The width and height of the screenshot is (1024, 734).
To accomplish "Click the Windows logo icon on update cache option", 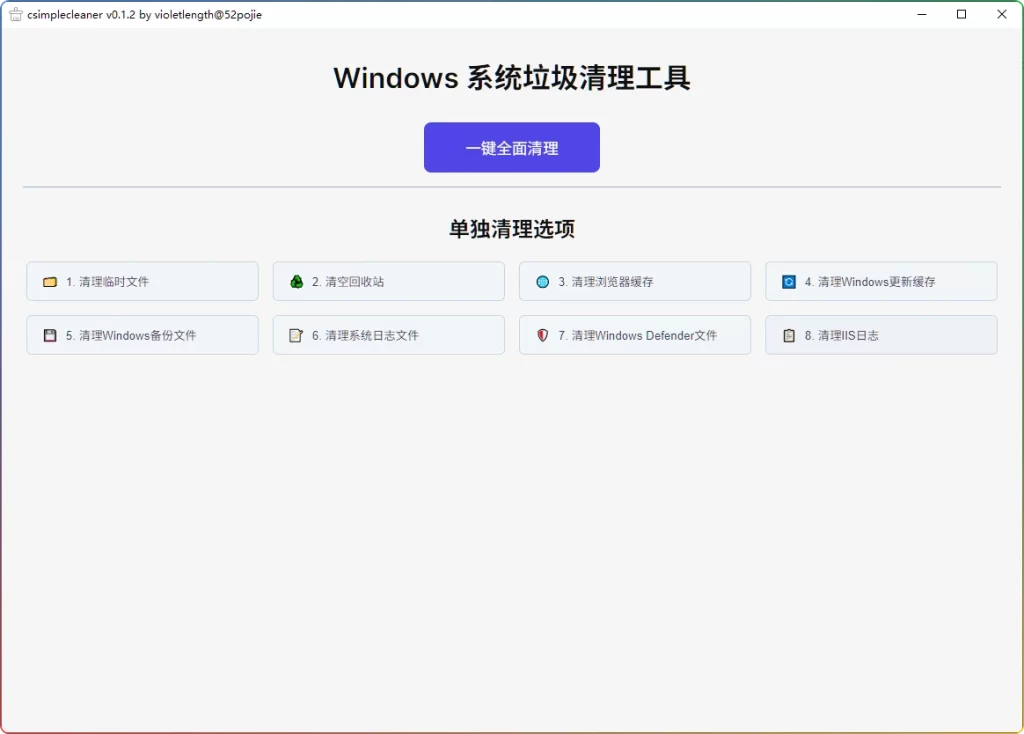I will pyautogui.click(x=788, y=281).
